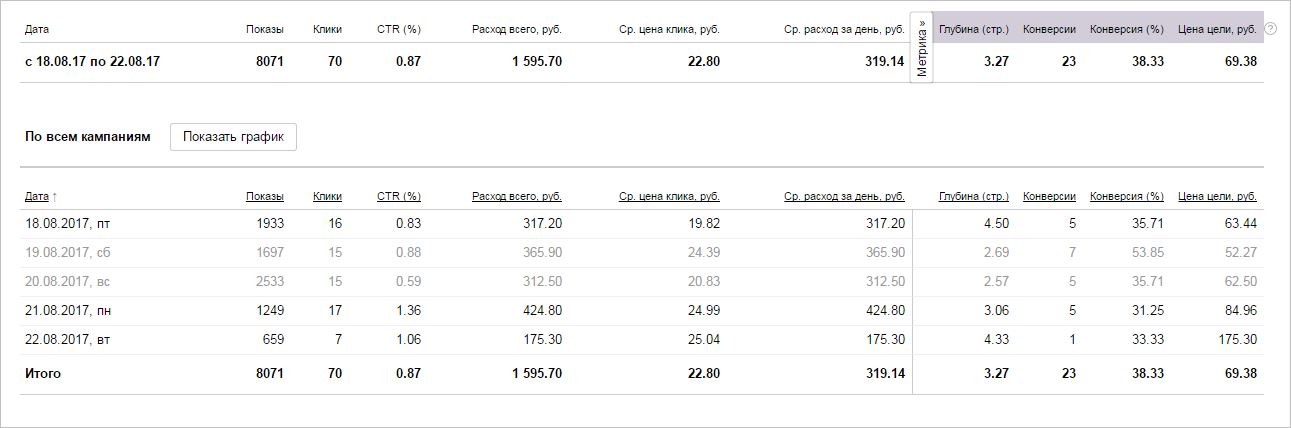Viewport: 1291px width, 428px height.
Task: Sort table by Клики column header
Action: tap(327, 197)
